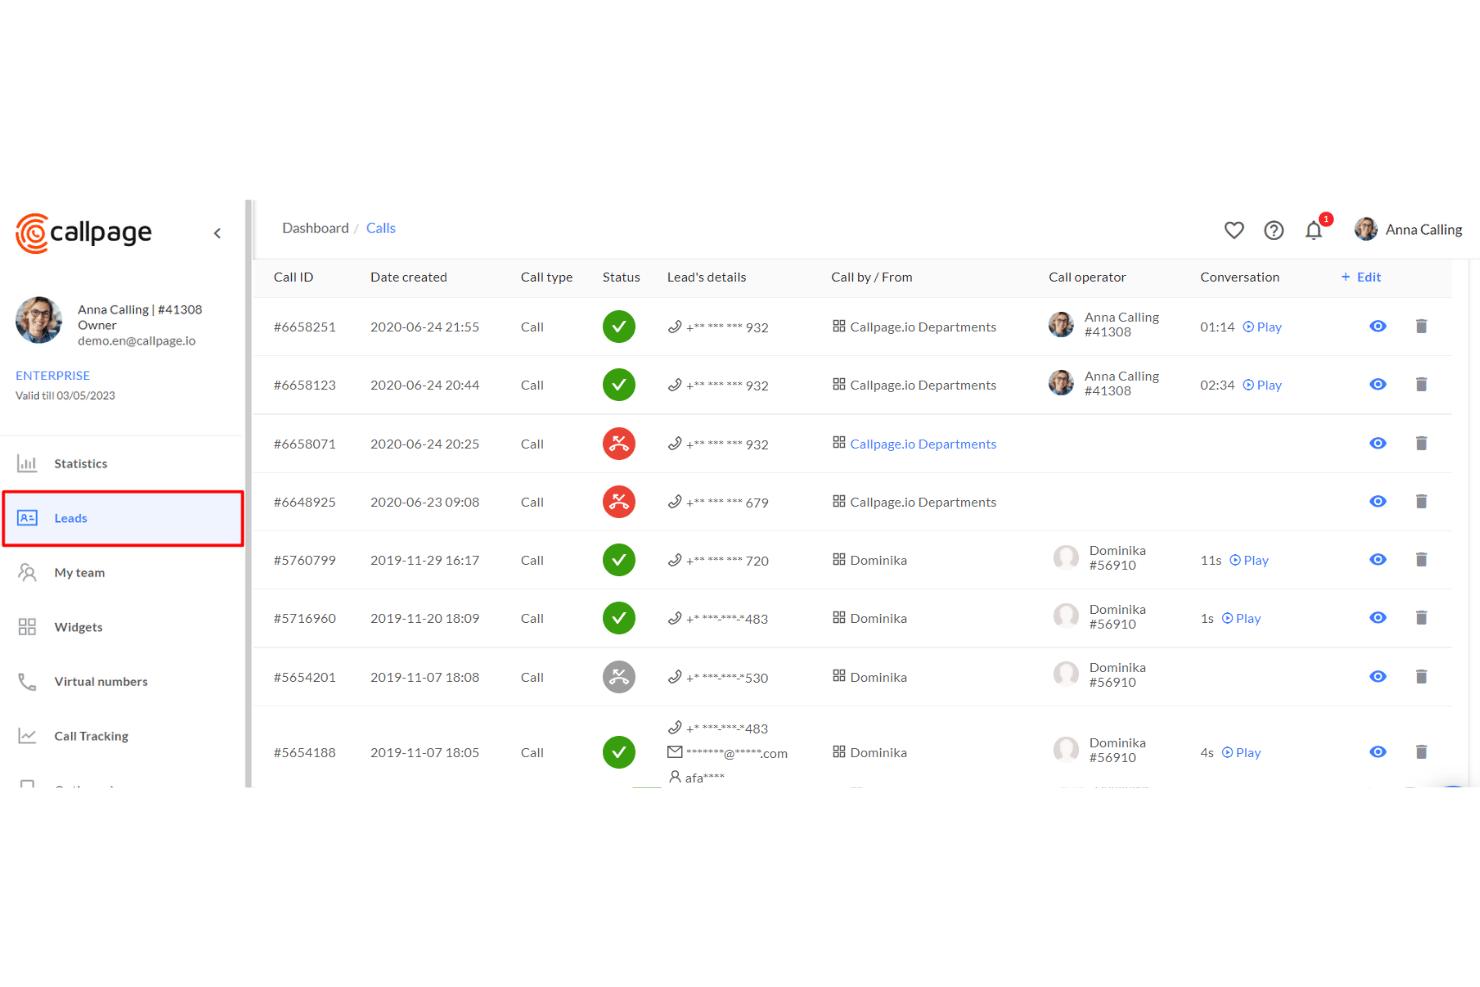1480x987 pixels.
Task: Open the Leads menu item
Action: pos(122,518)
